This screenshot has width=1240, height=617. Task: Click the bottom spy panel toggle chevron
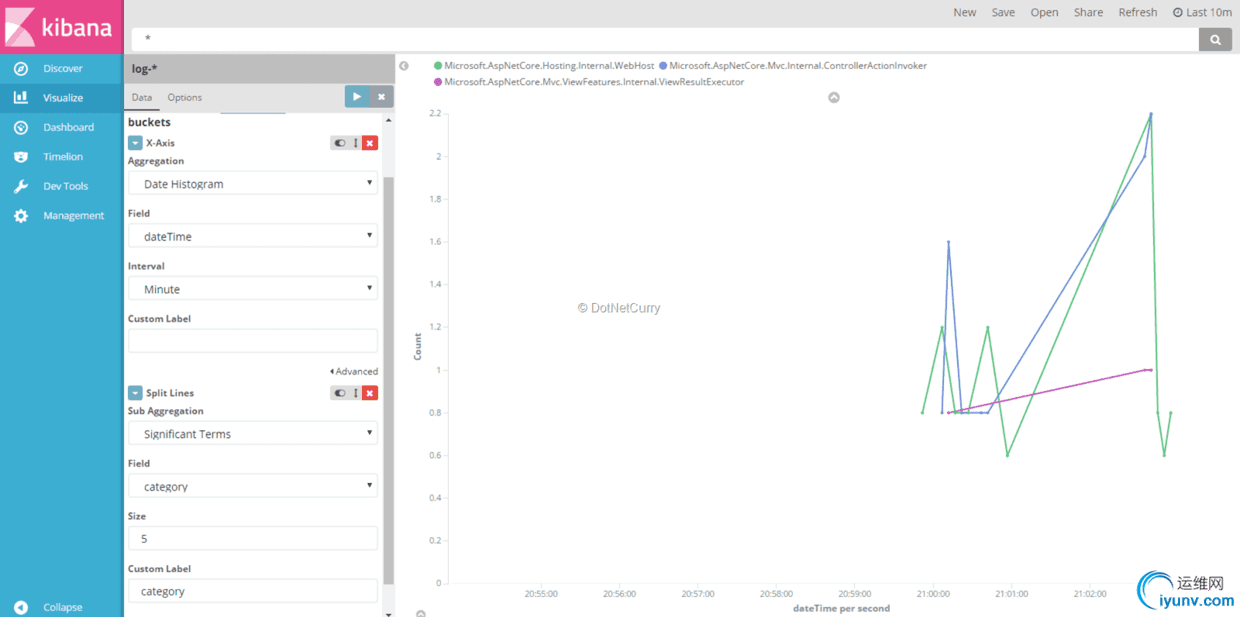[421, 613]
